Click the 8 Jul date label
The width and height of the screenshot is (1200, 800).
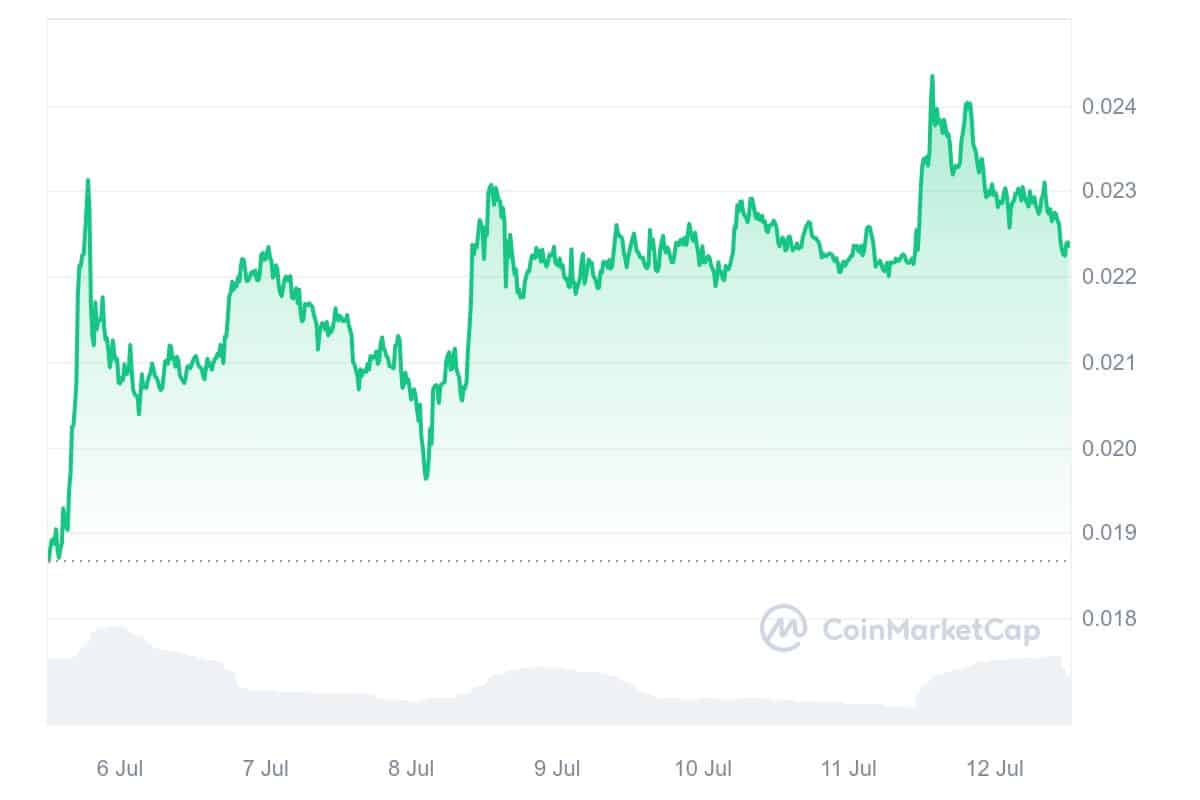pos(412,768)
